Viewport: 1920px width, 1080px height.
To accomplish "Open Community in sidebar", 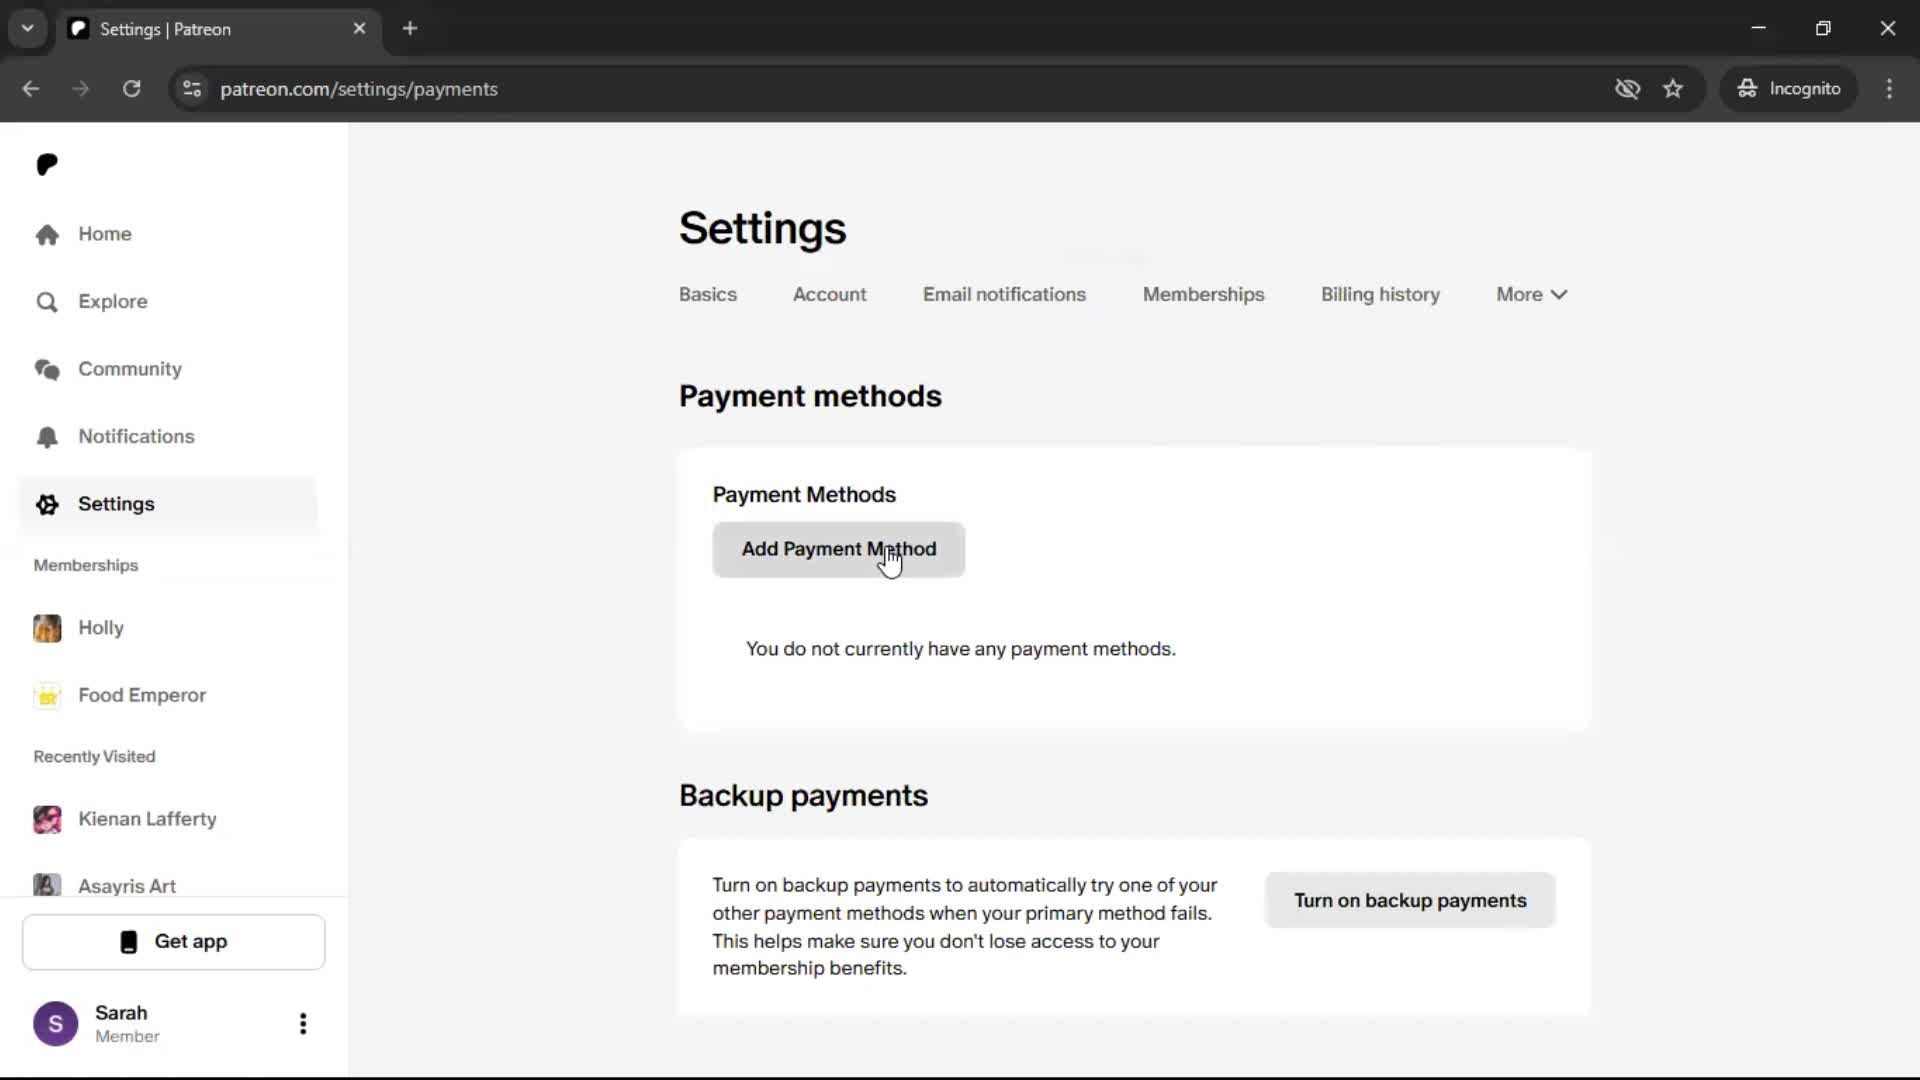I will [168, 369].
